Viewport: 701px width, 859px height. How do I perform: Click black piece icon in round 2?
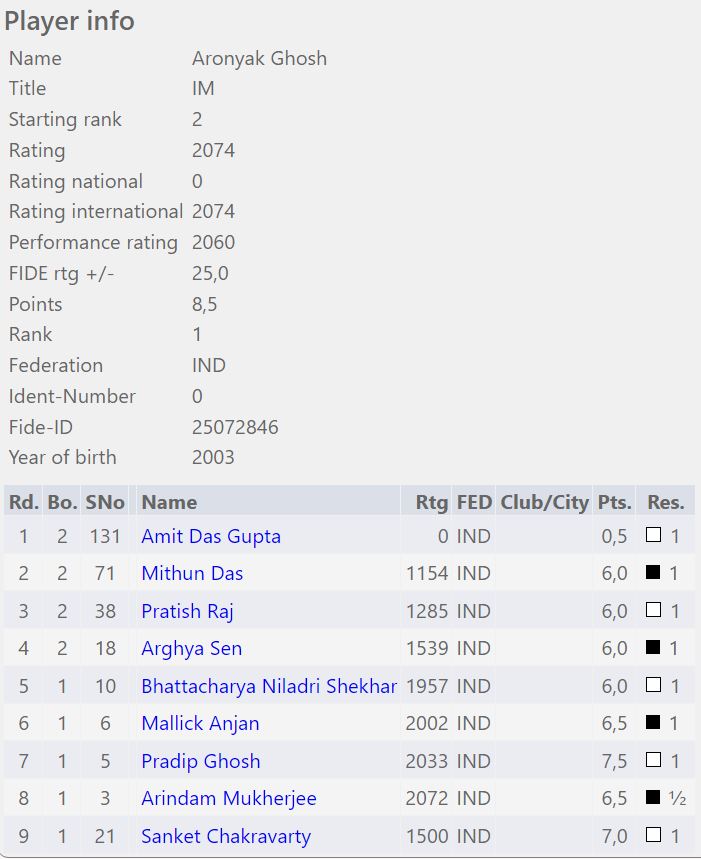tap(654, 574)
